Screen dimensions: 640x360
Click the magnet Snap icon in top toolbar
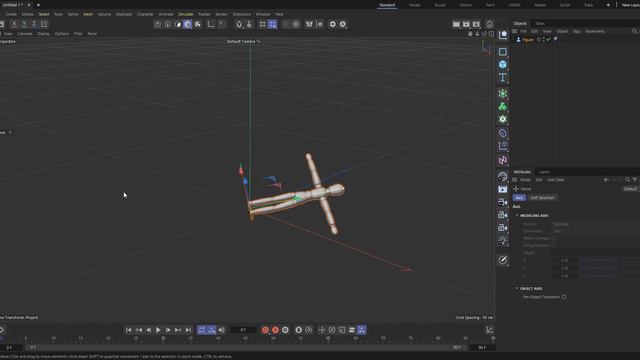(x=239, y=24)
